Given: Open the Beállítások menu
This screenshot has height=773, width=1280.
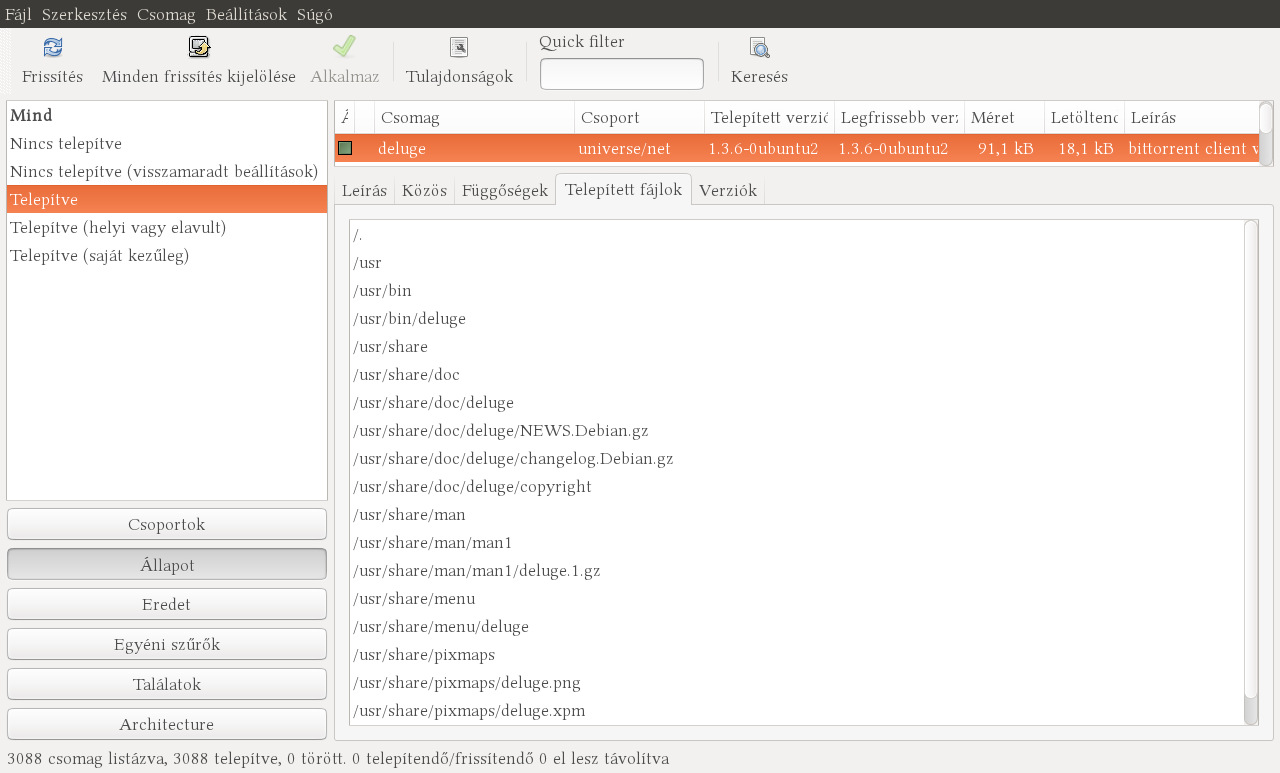Looking at the screenshot, I should [x=246, y=14].
